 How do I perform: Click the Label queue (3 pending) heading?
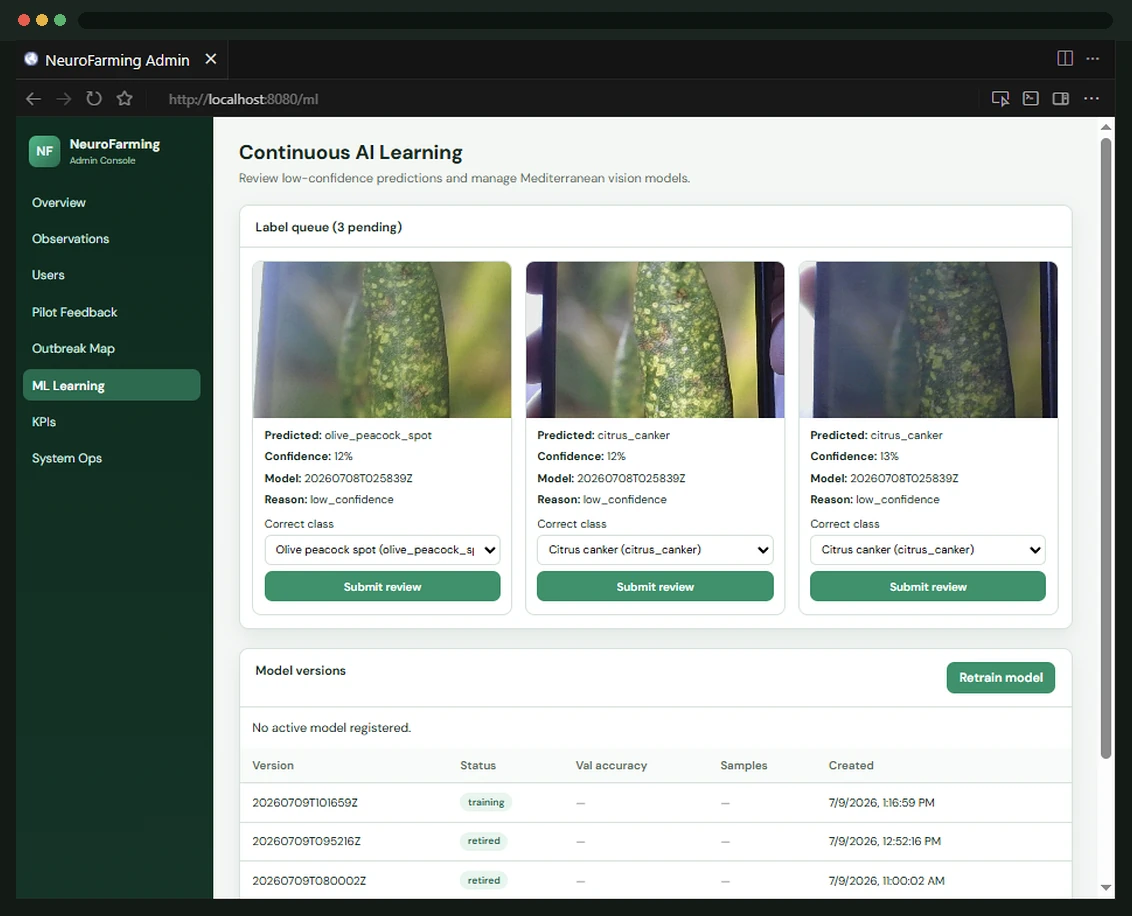coord(328,227)
